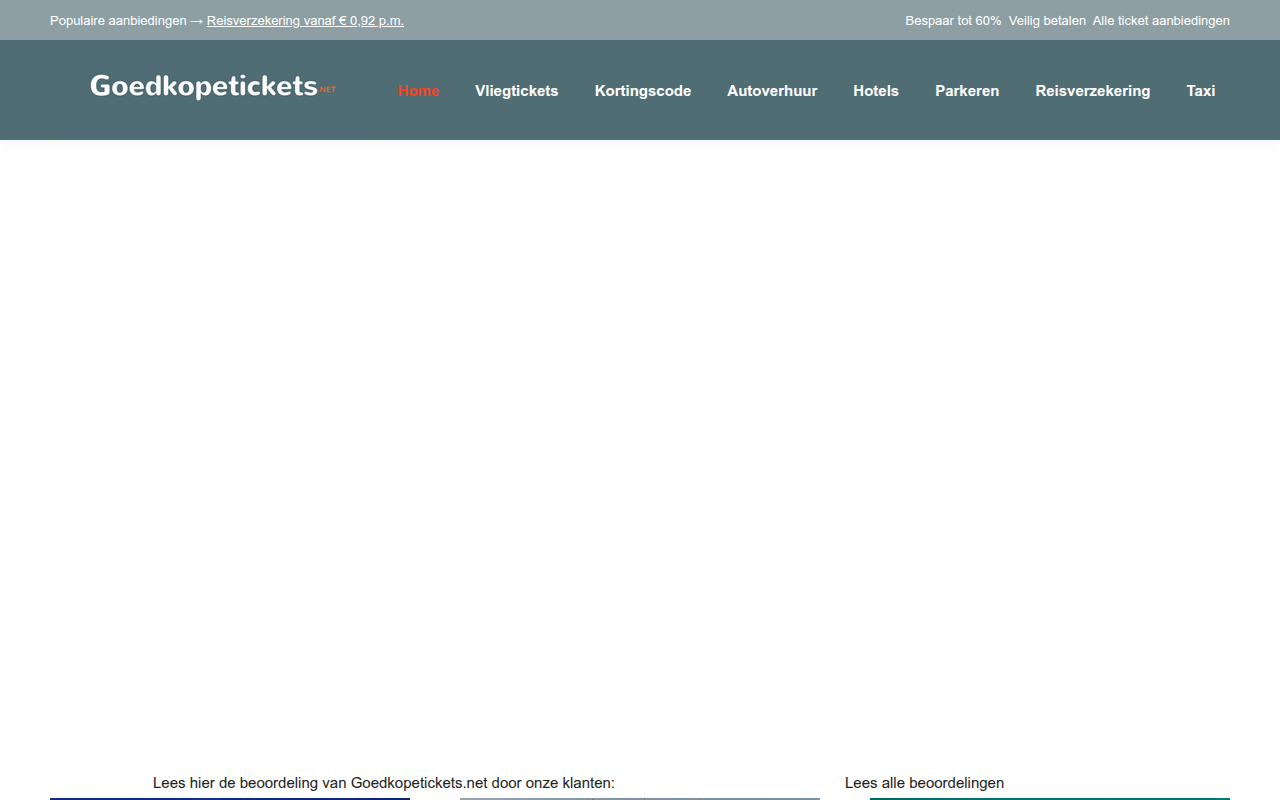Screen dimensions: 1280x800
Task: Follow the Reisverzekering vanaf € 0,92 p.m. link
Action: pos(305,21)
